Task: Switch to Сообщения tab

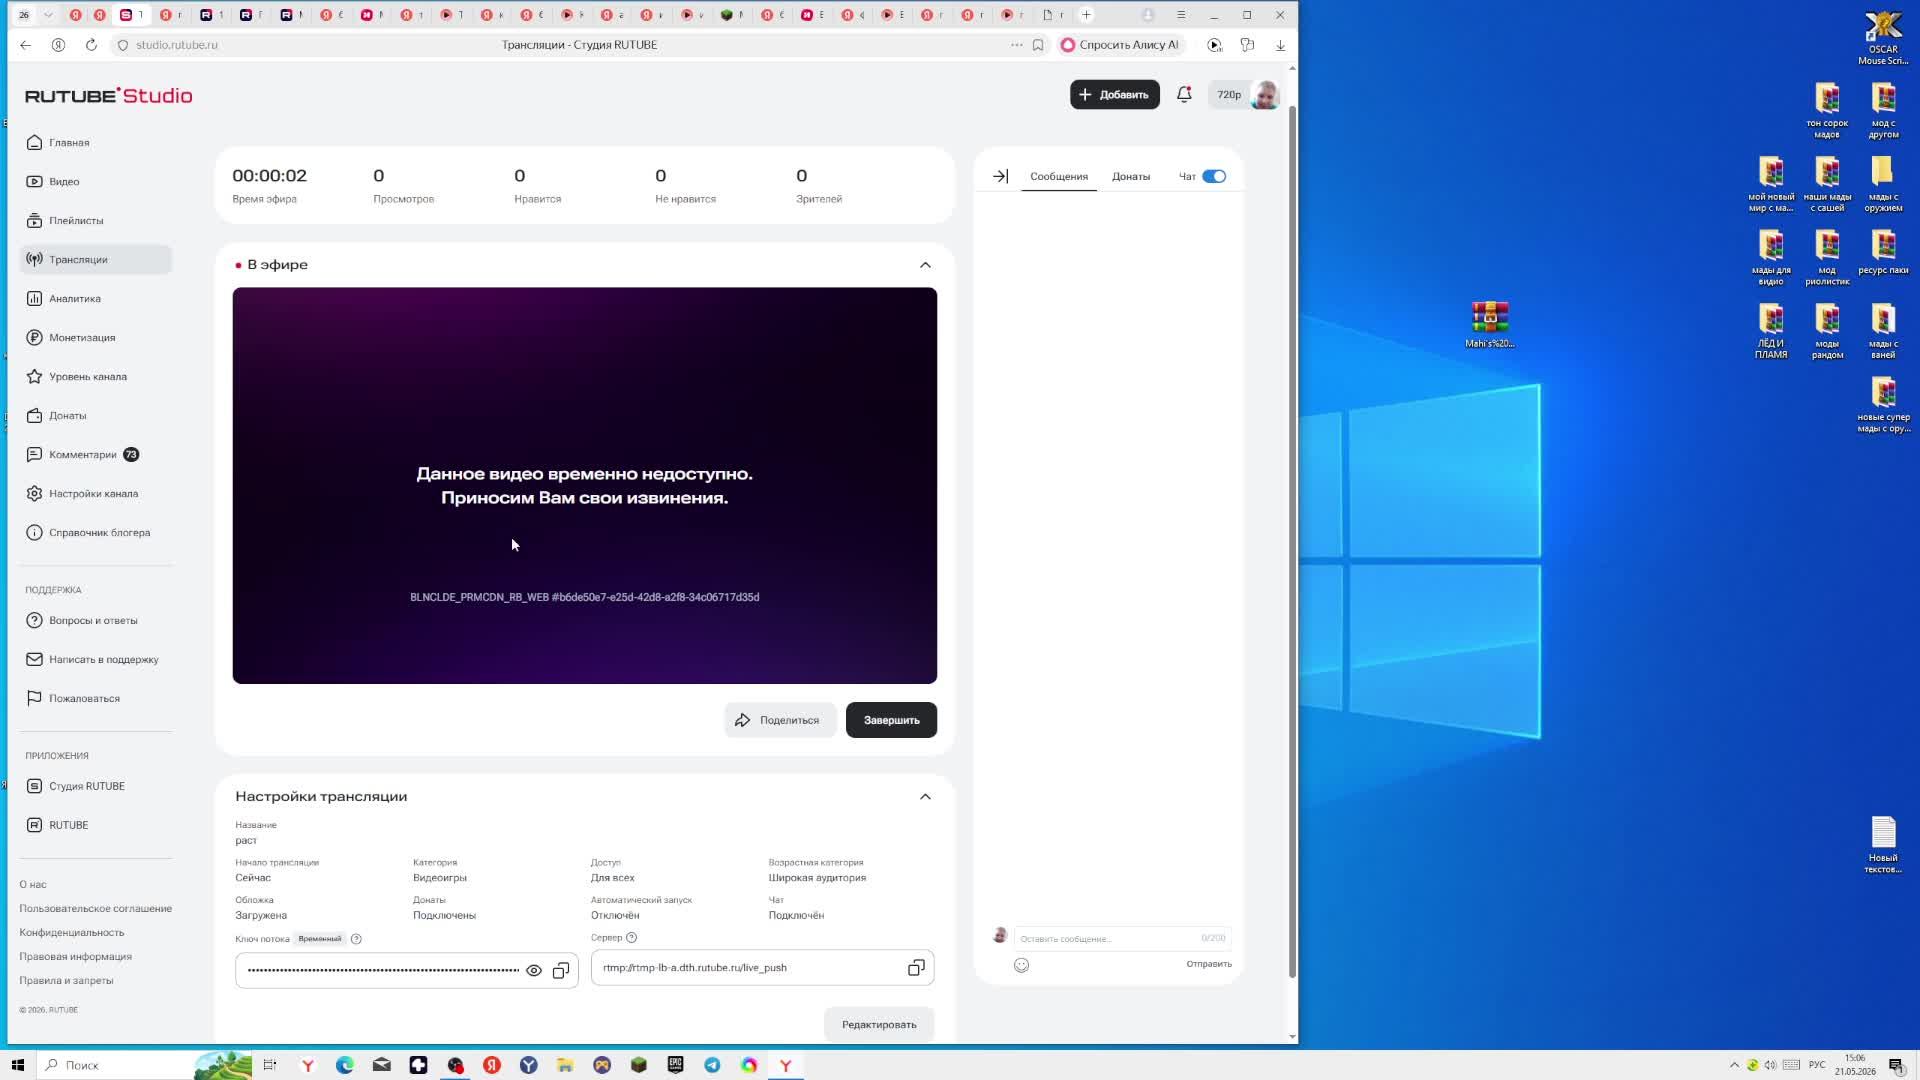Action: tap(1059, 177)
